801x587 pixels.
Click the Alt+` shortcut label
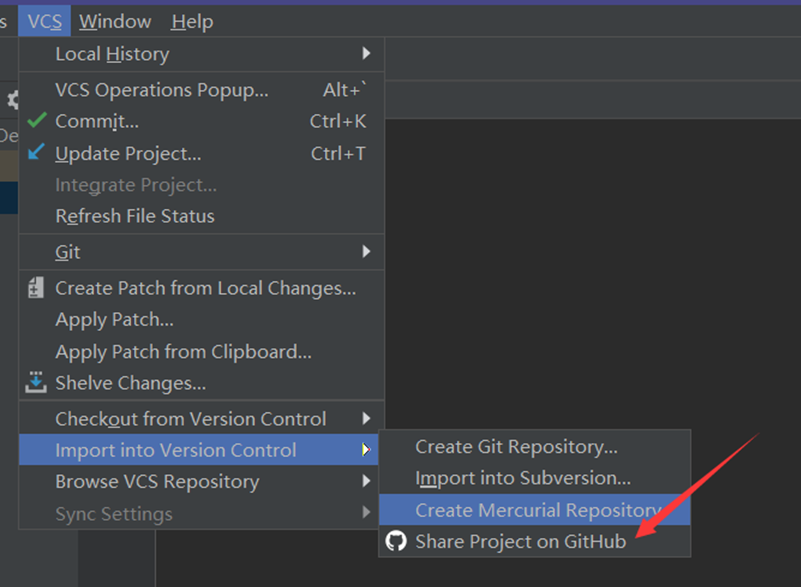[345, 90]
